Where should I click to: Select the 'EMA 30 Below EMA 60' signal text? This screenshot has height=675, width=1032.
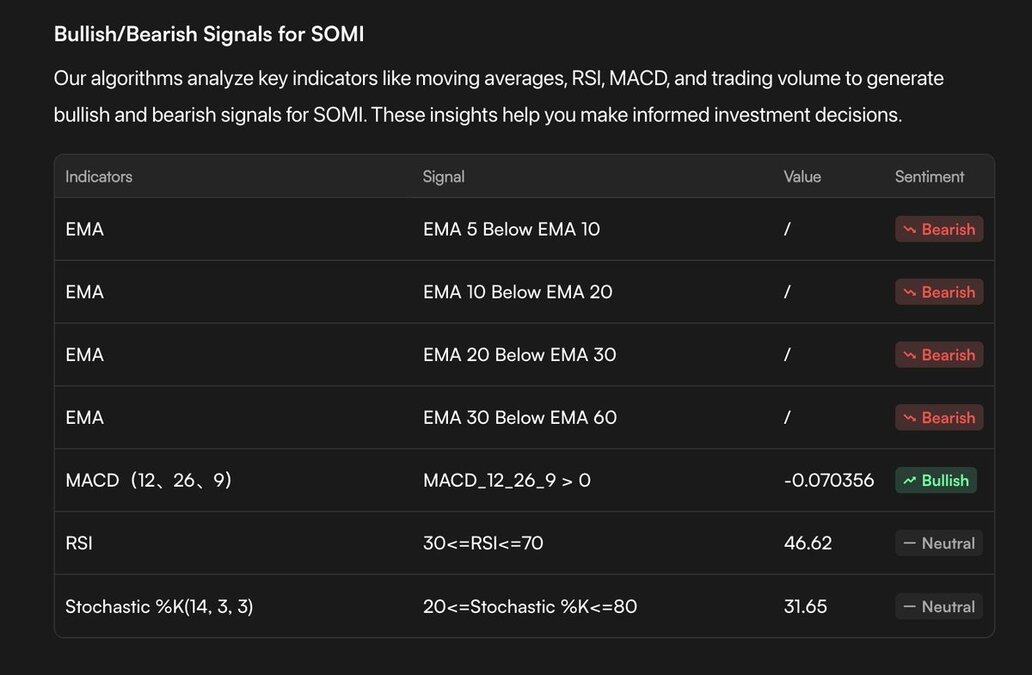point(519,418)
